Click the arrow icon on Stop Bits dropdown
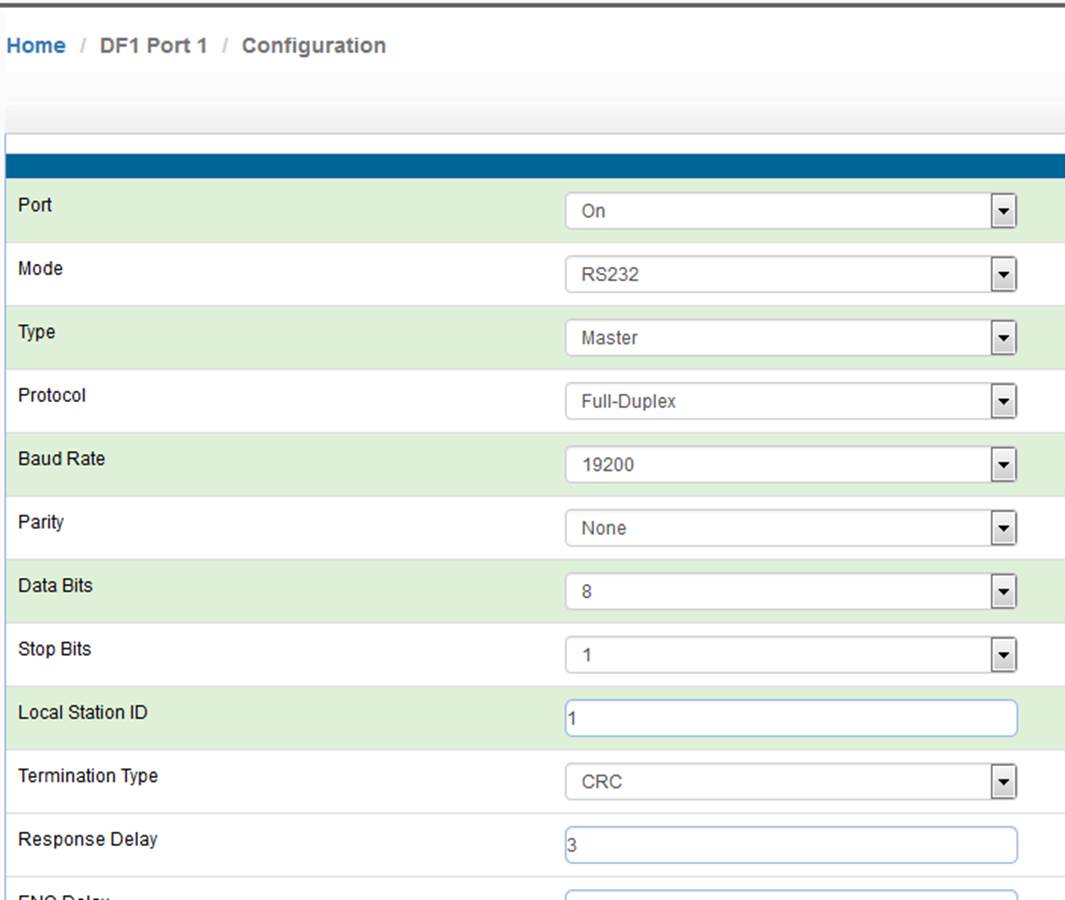 click(1003, 655)
